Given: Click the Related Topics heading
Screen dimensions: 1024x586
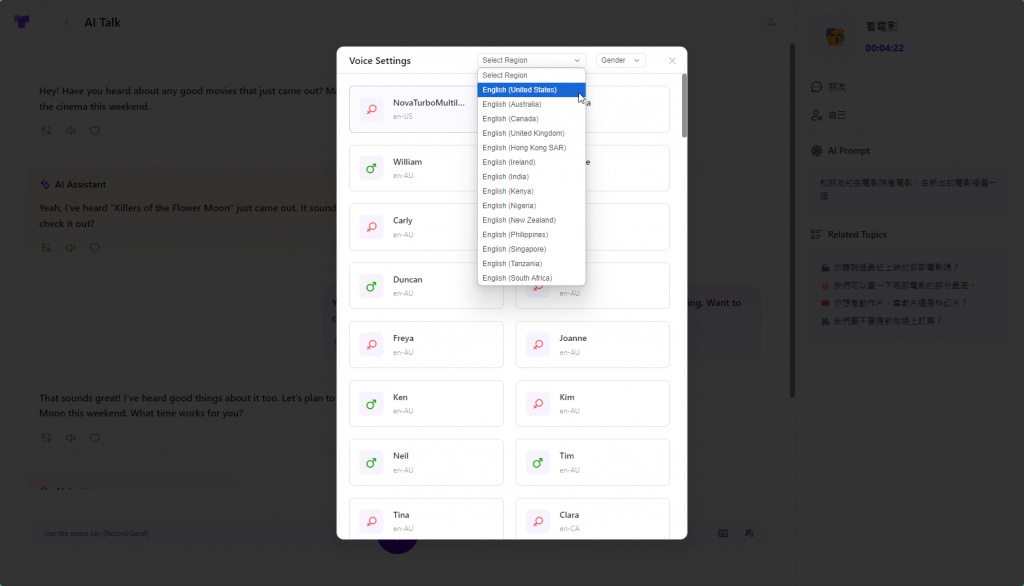Looking at the screenshot, I should pyautogui.click(x=857, y=235).
